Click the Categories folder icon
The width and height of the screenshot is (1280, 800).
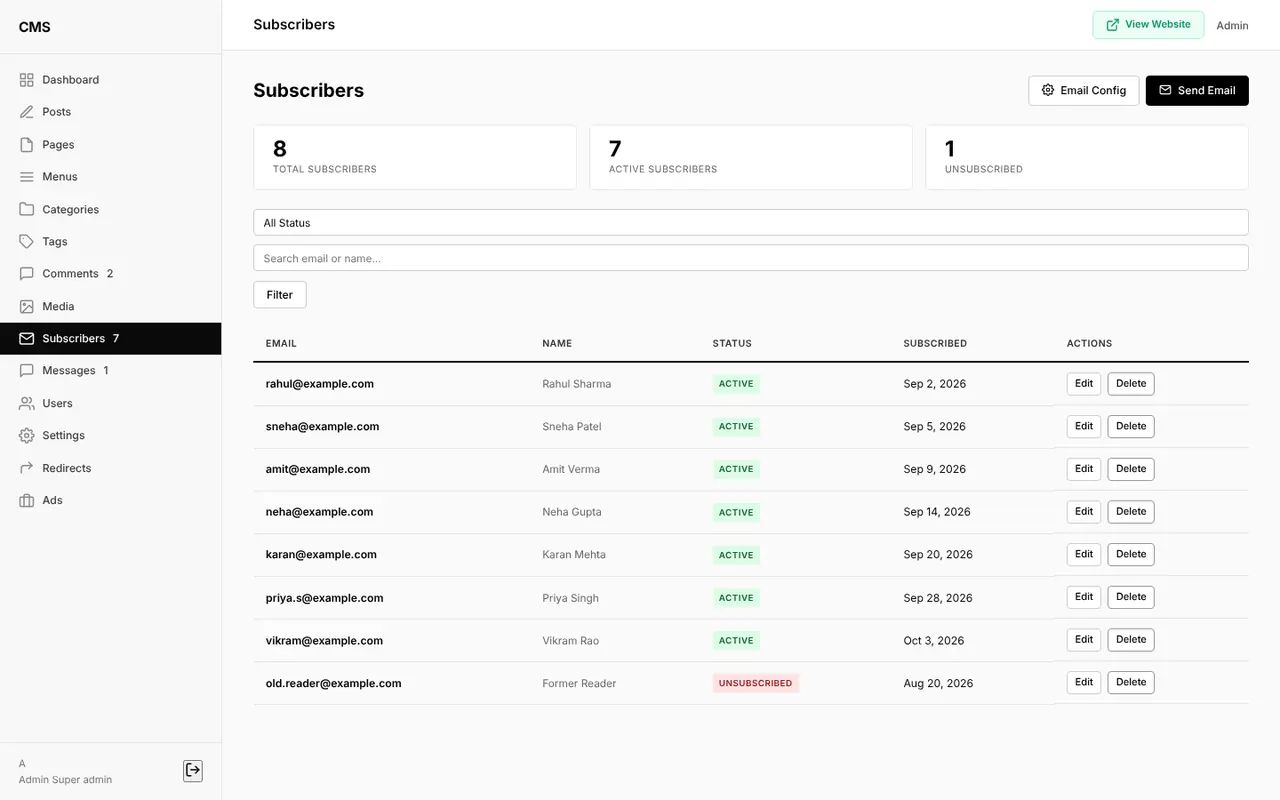click(x=27, y=210)
